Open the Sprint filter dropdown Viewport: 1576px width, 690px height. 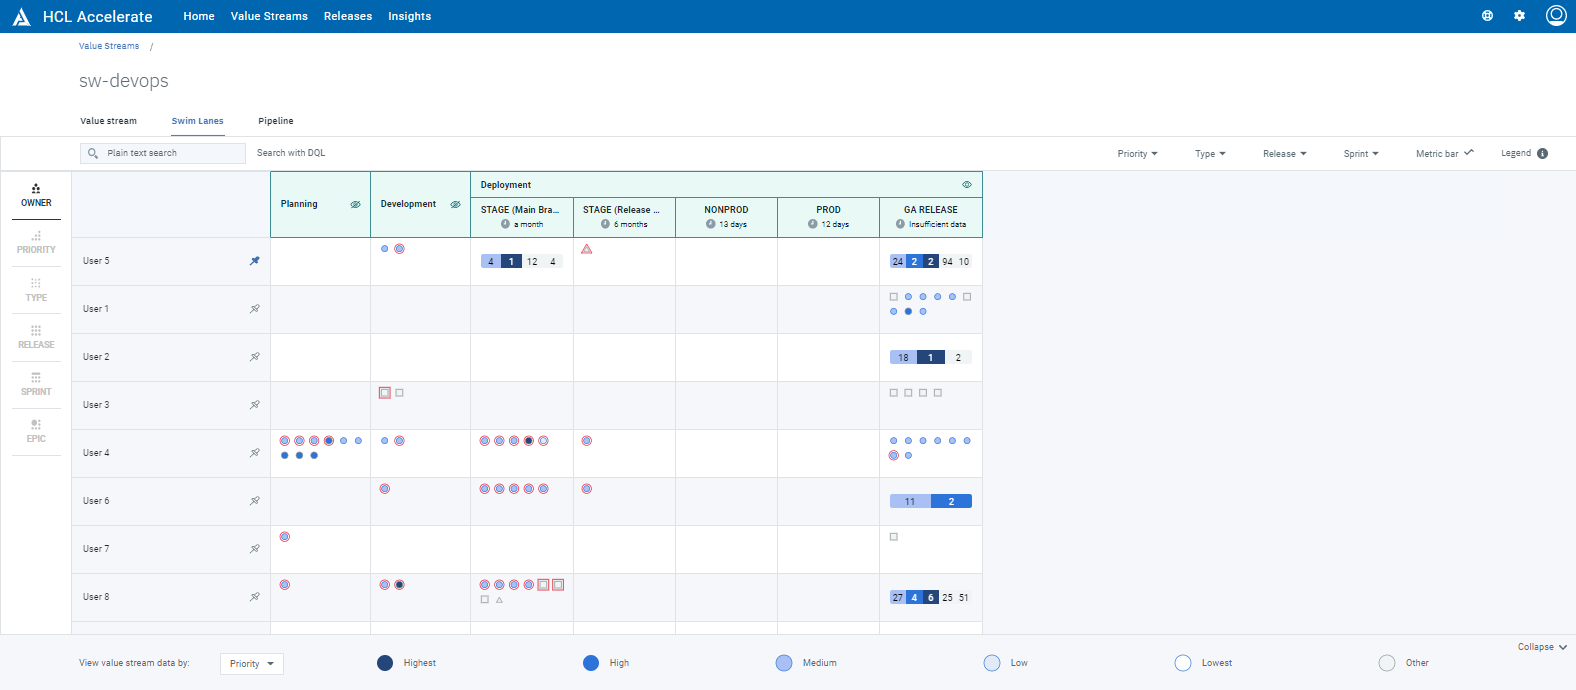tap(1361, 154)
